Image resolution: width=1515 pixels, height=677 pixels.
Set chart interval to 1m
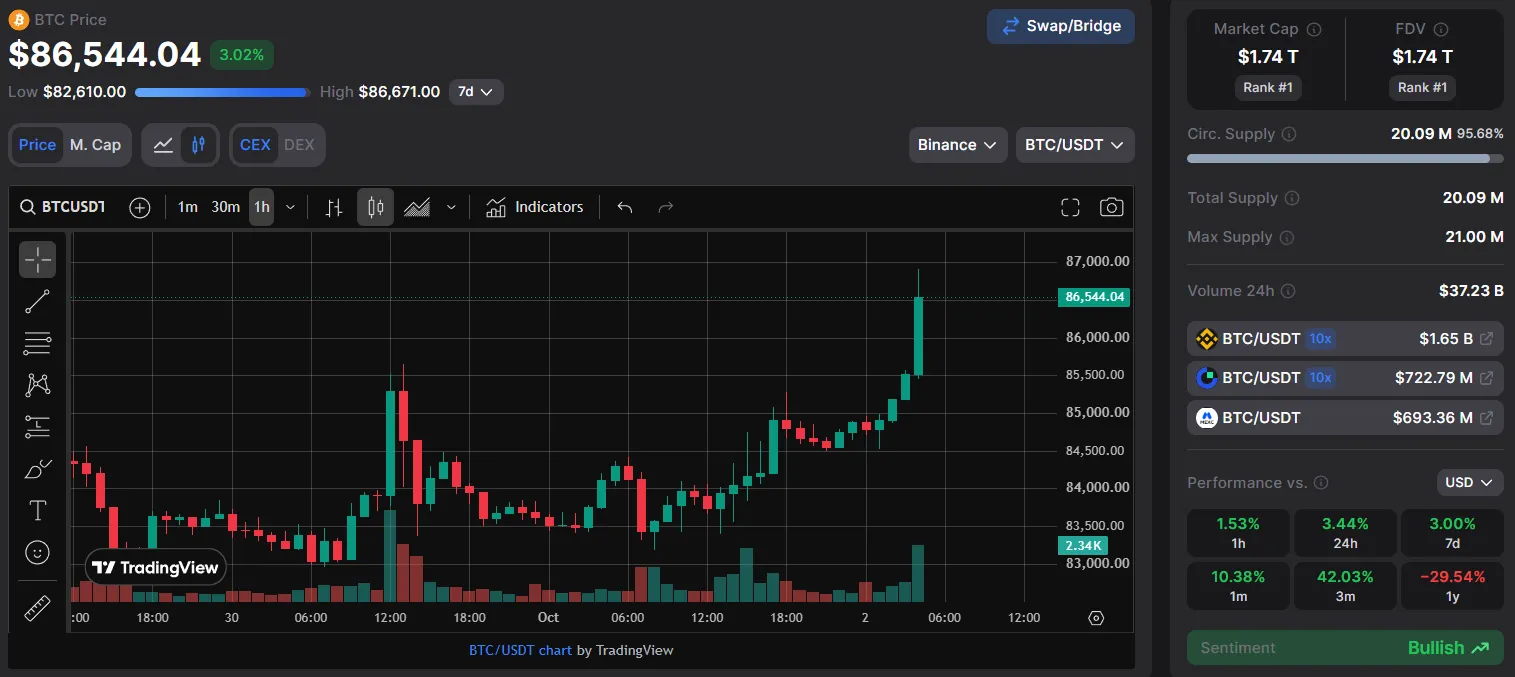(188, 207)
